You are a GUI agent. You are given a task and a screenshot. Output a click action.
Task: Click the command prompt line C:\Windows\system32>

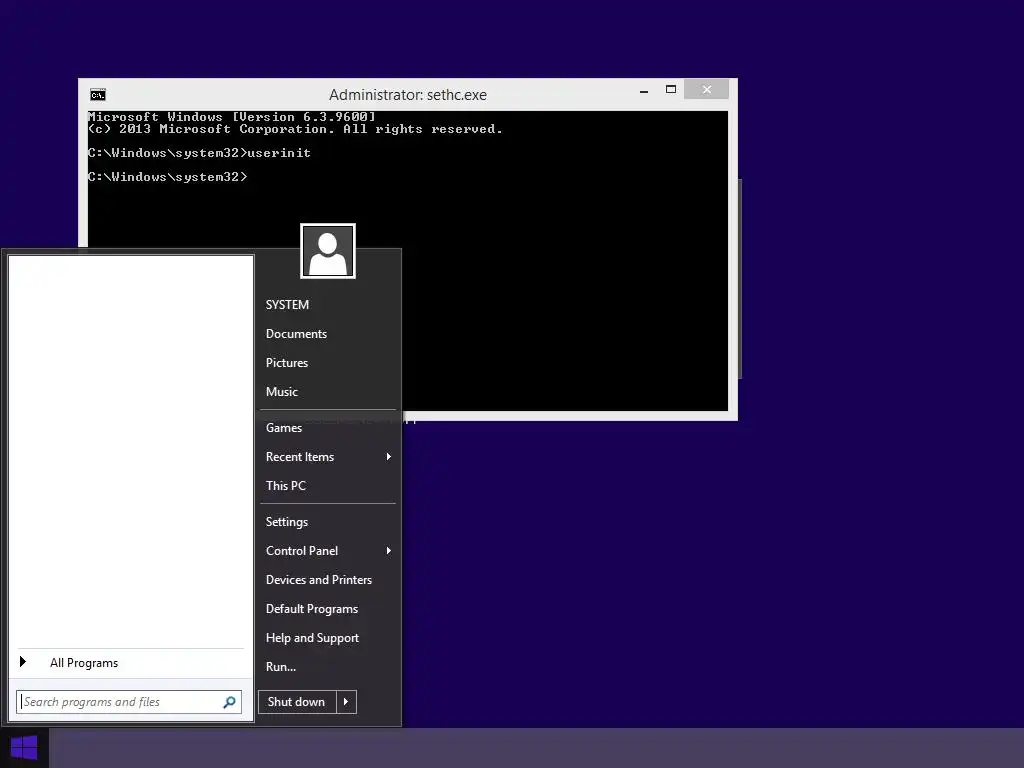click(x=168, y=177)
